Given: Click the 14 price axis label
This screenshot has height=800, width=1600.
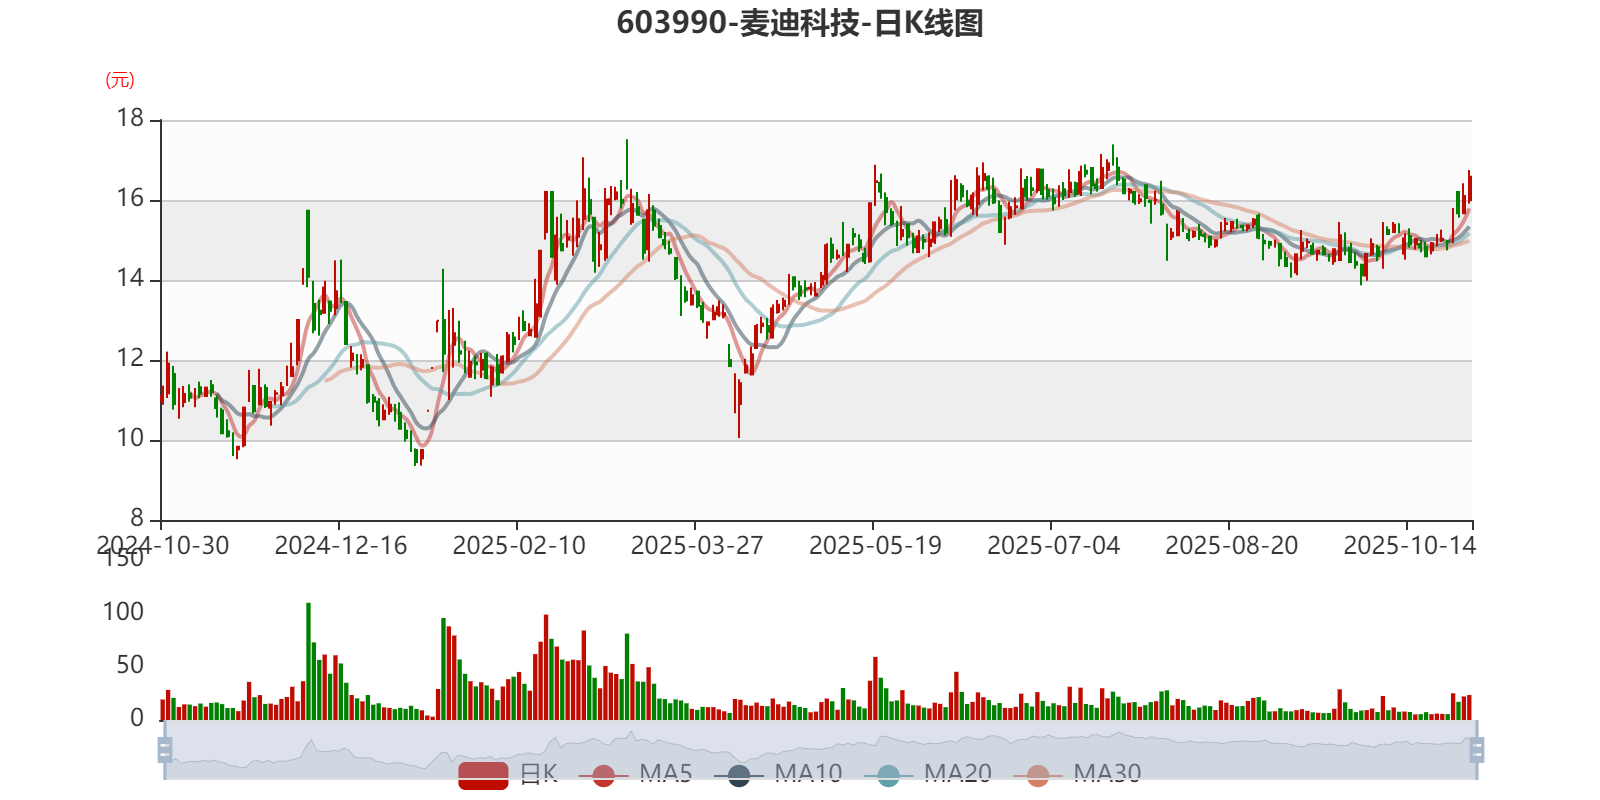Looking at the screenshot, I should 131,279.
